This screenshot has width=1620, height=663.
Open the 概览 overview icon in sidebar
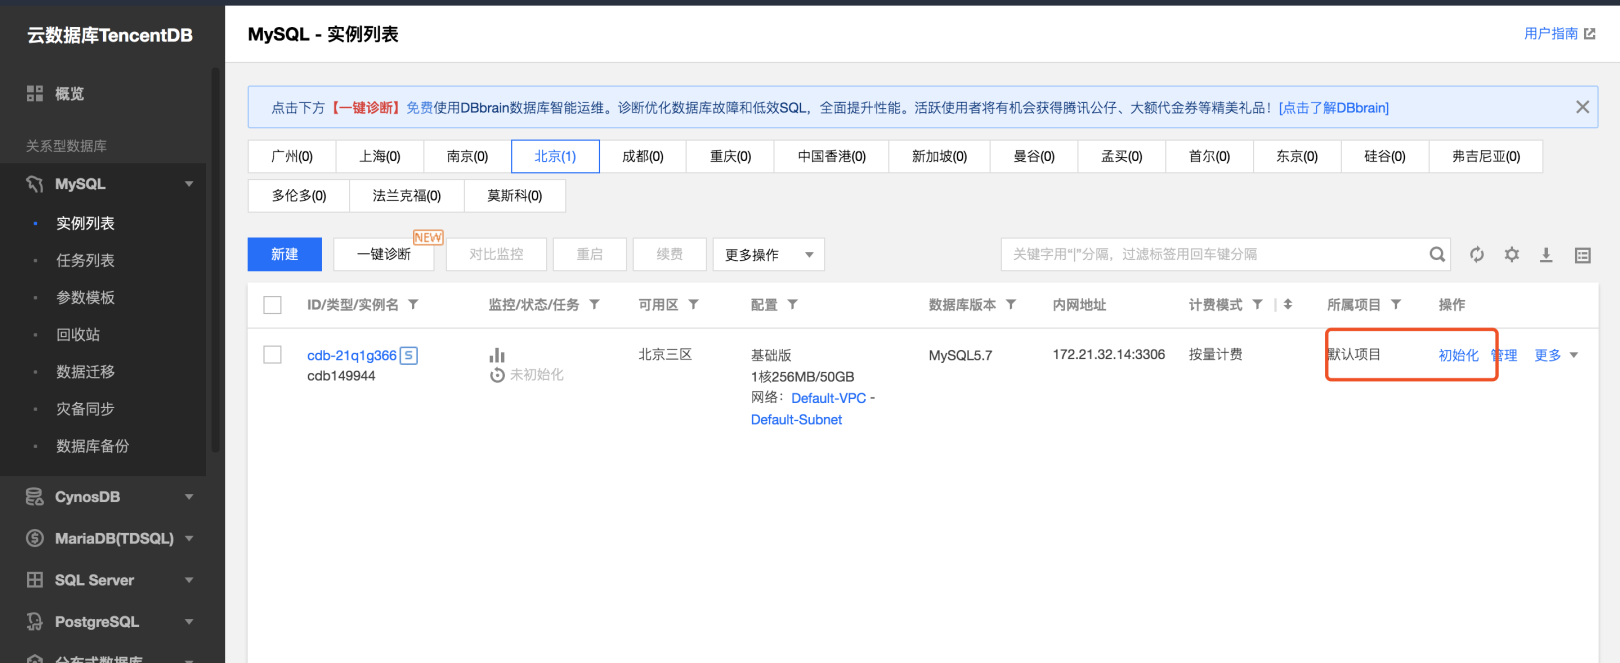(35, 93)
